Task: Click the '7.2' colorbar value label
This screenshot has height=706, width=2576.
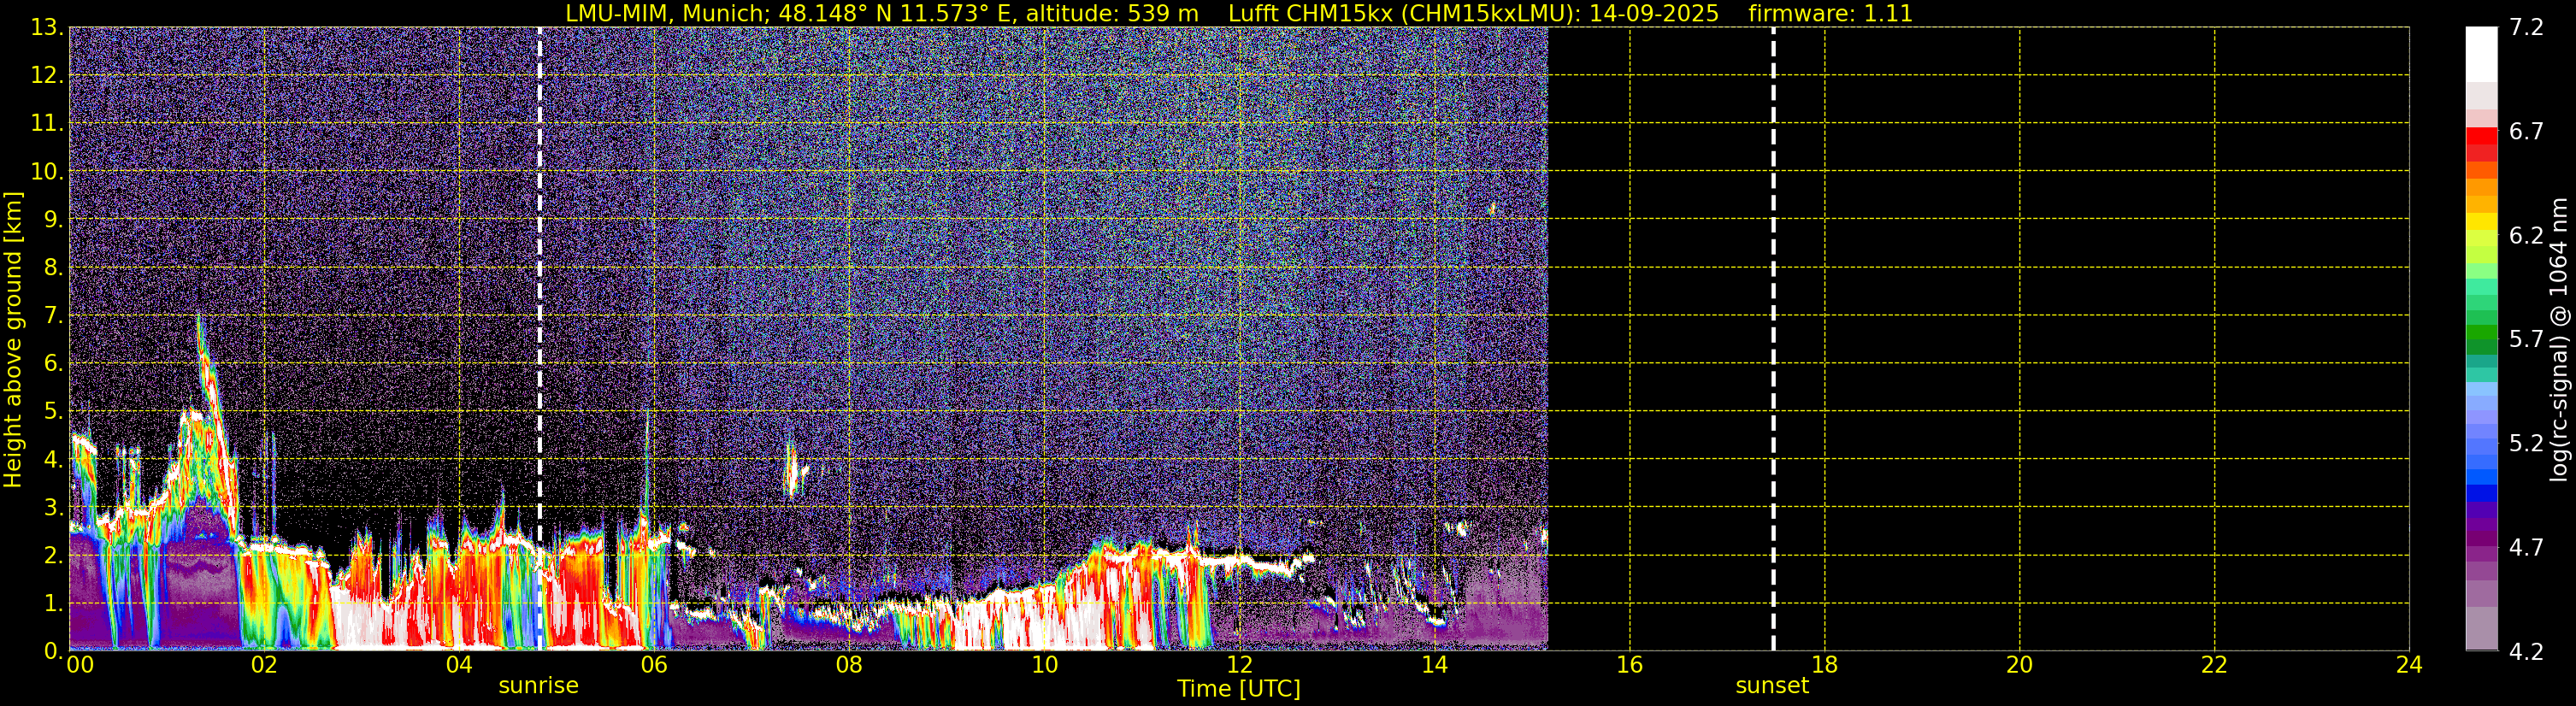Action: [x=2526, y=27]
